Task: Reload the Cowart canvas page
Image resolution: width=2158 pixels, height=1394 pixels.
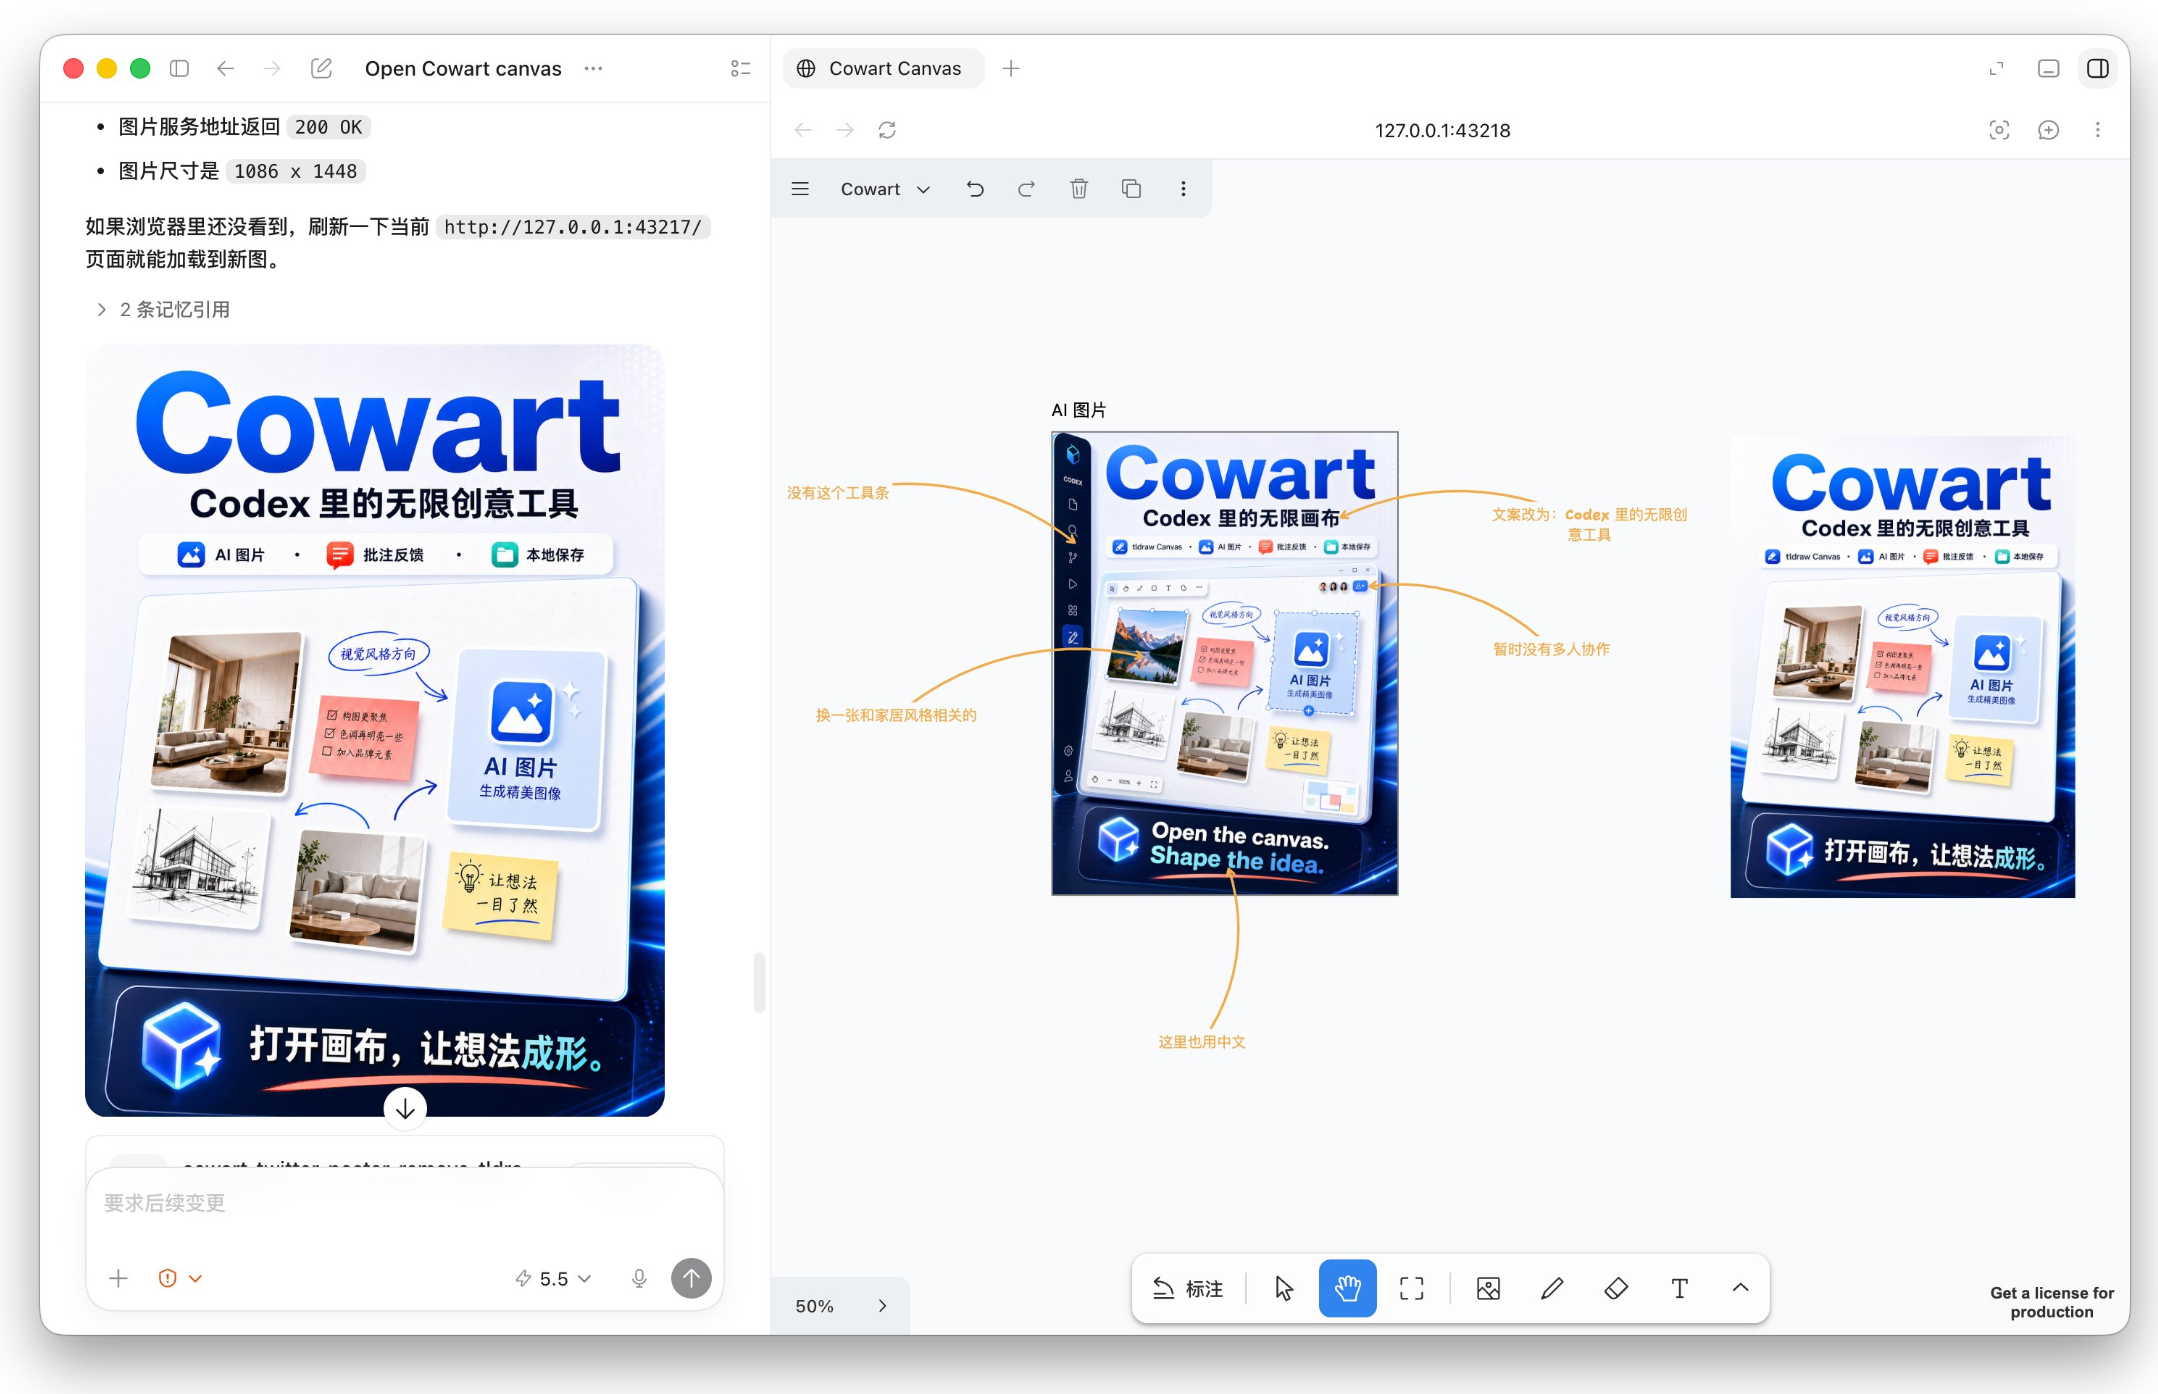Action: click(x=887, y=130)
